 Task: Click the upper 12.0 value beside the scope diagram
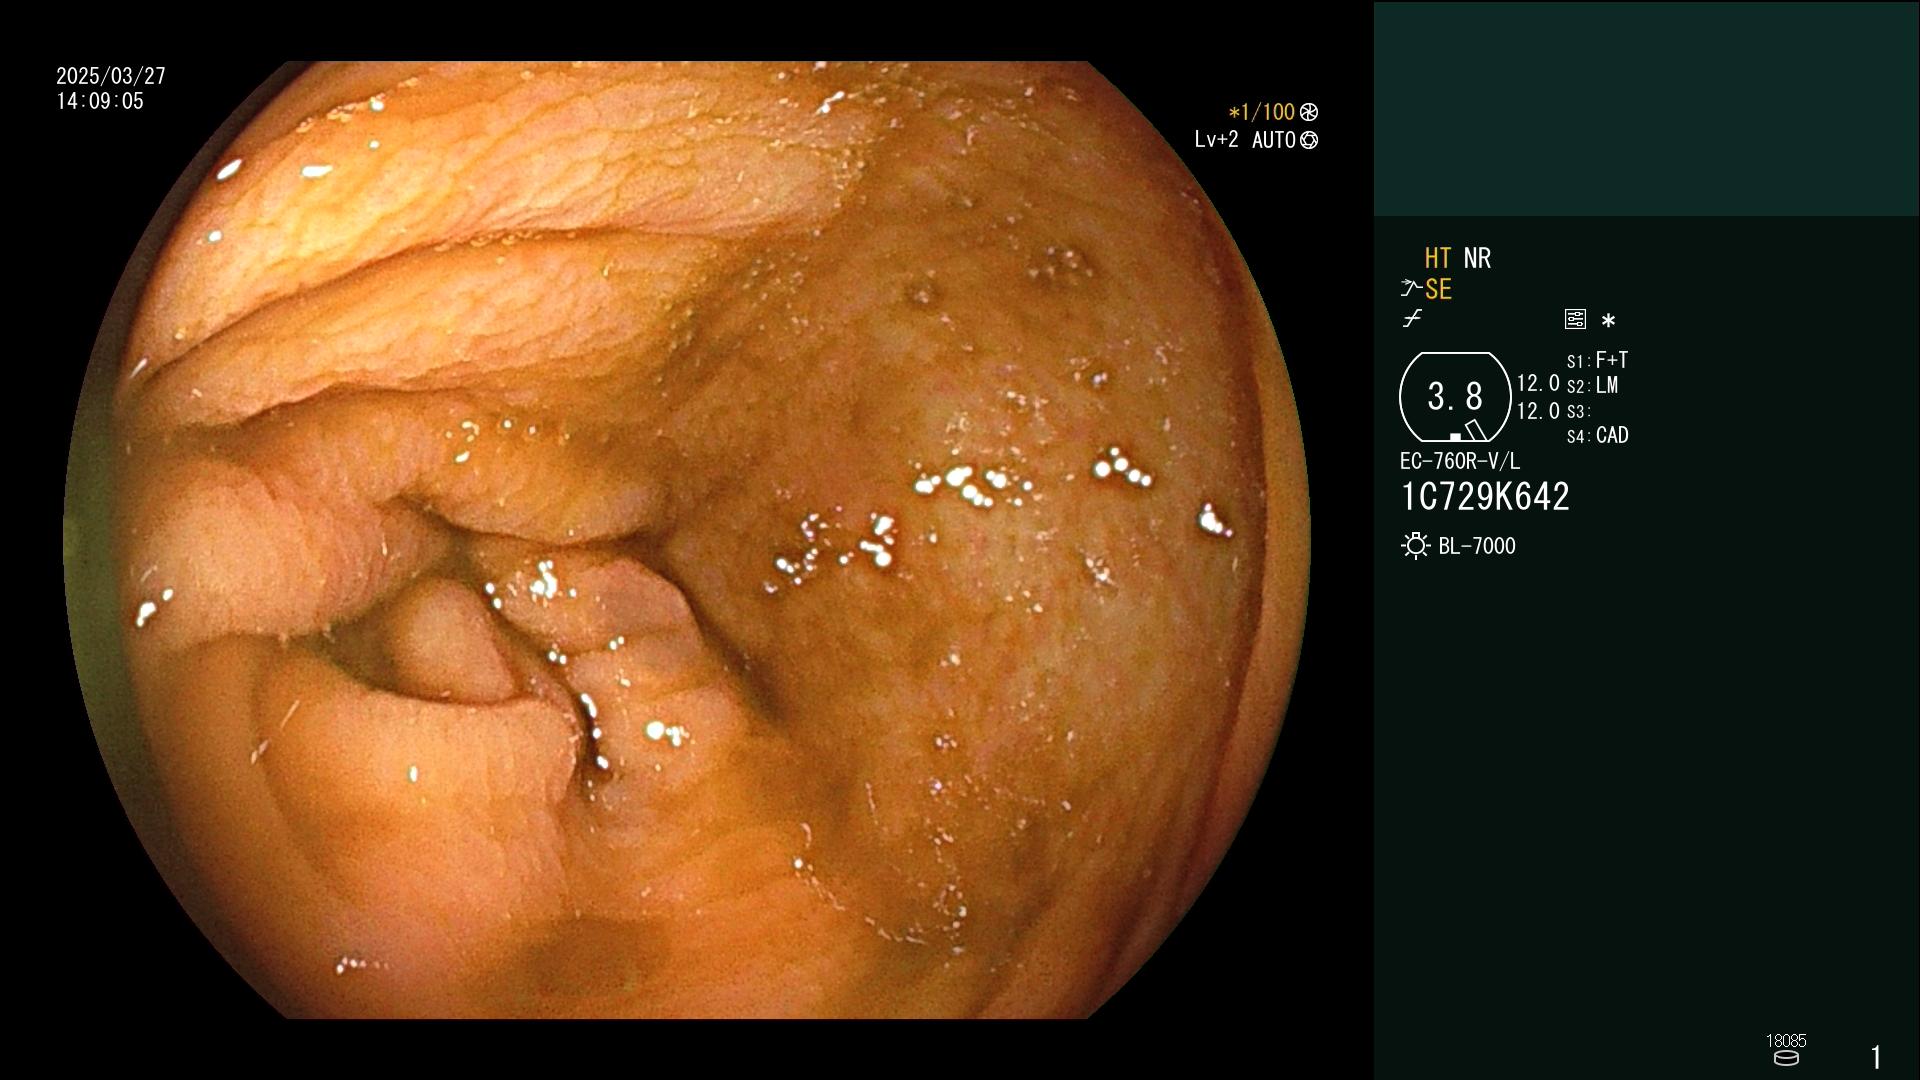tap(1538, 383)
